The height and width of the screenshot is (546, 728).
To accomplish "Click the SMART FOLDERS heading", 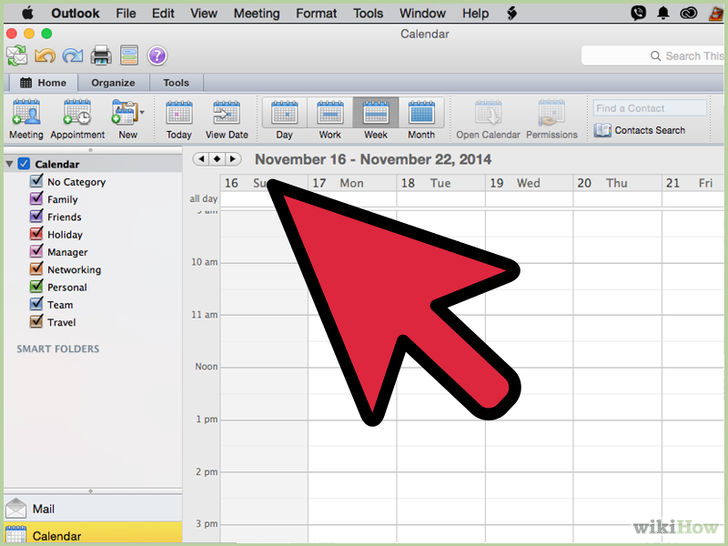I will tap(58, 349).
